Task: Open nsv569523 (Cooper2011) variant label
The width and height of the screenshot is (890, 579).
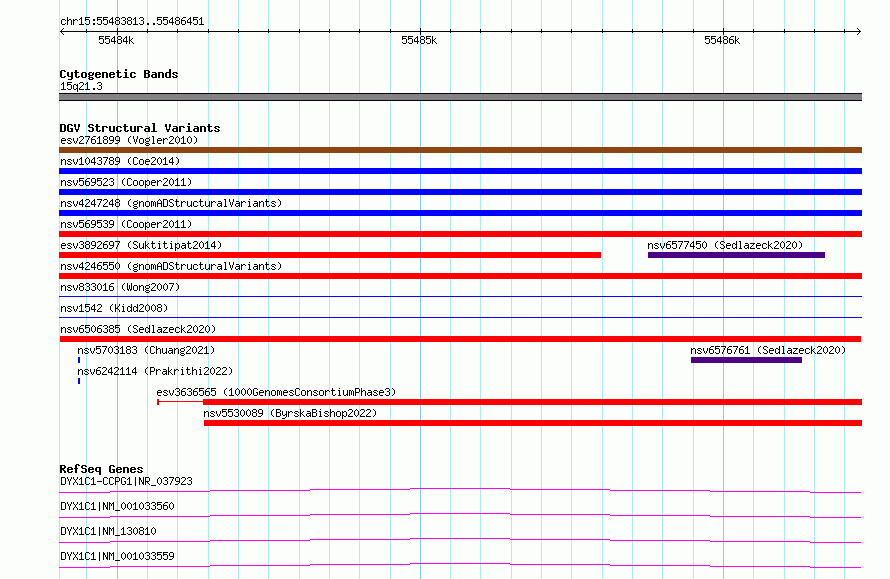Action: click(126, 182)
